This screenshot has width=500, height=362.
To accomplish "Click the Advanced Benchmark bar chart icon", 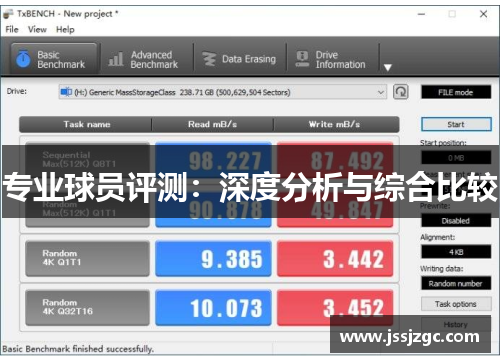I will [x=116, y=59].
